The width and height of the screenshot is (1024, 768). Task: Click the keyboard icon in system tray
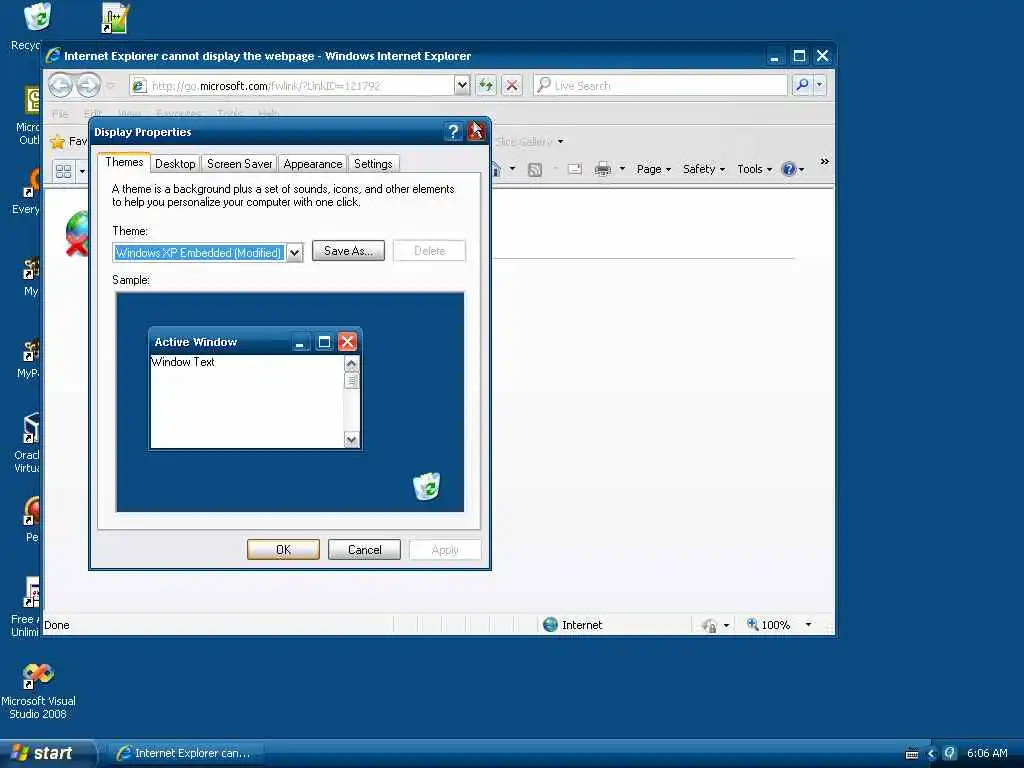[912, 754]
